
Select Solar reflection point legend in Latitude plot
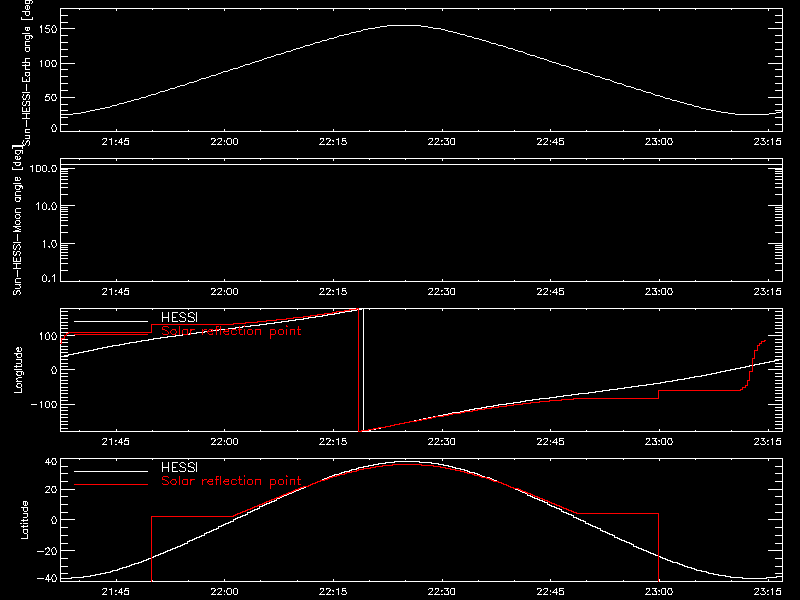[x=231, y=481]
